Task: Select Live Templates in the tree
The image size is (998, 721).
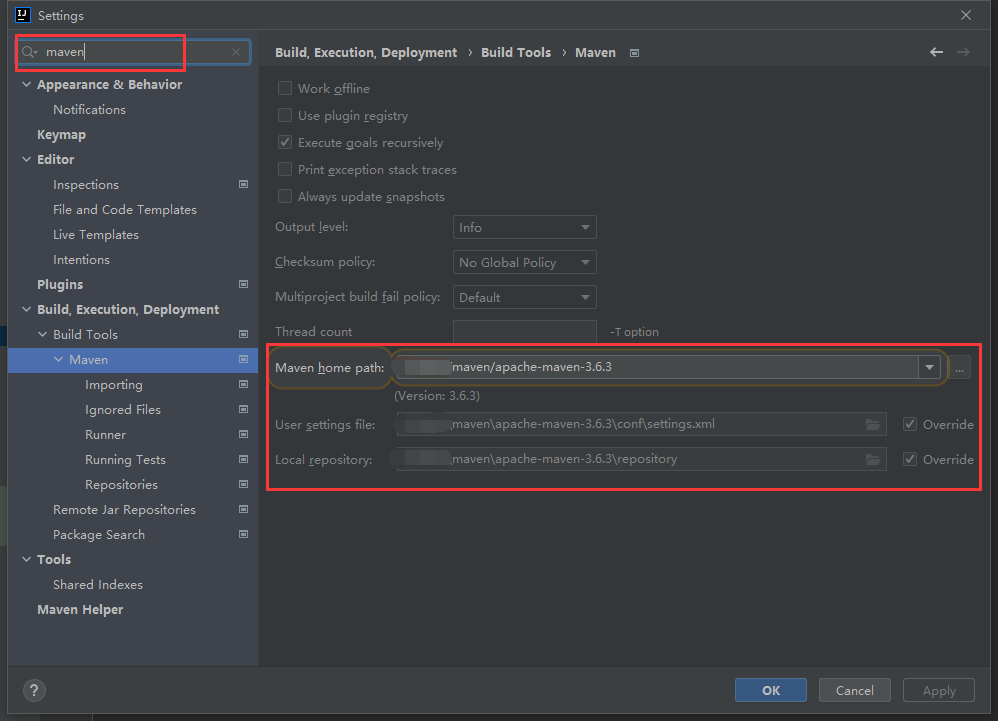Action: pyautogui.click(x=95, y=235)
